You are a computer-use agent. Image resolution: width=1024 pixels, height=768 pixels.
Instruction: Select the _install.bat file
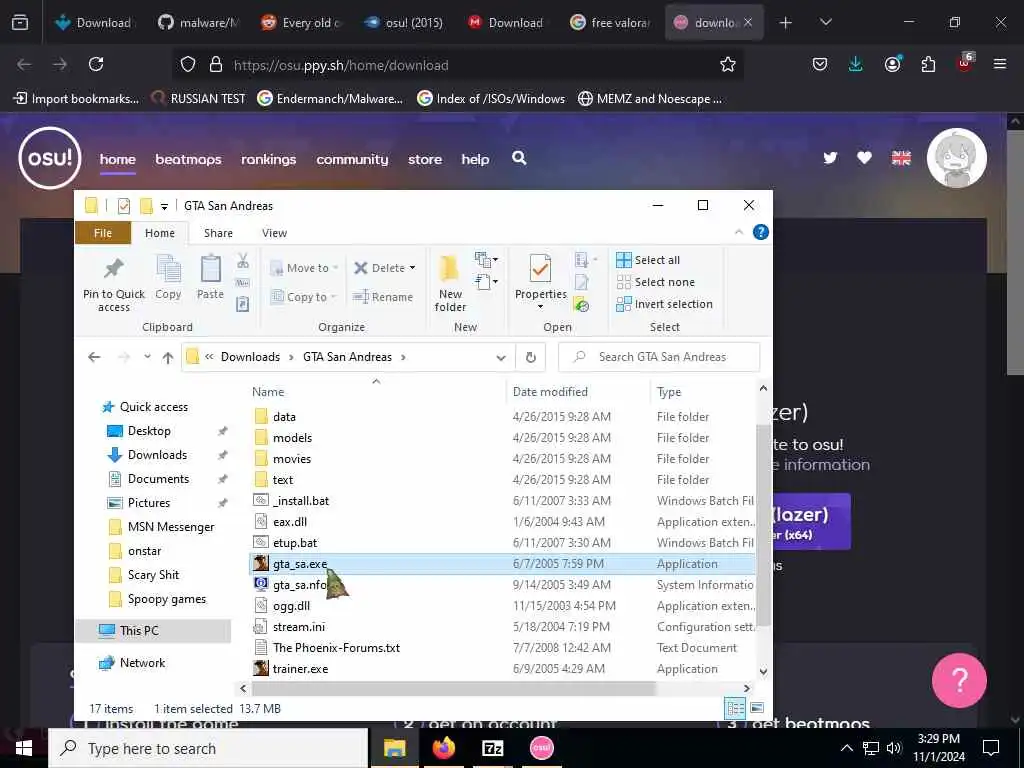(301, 501)
